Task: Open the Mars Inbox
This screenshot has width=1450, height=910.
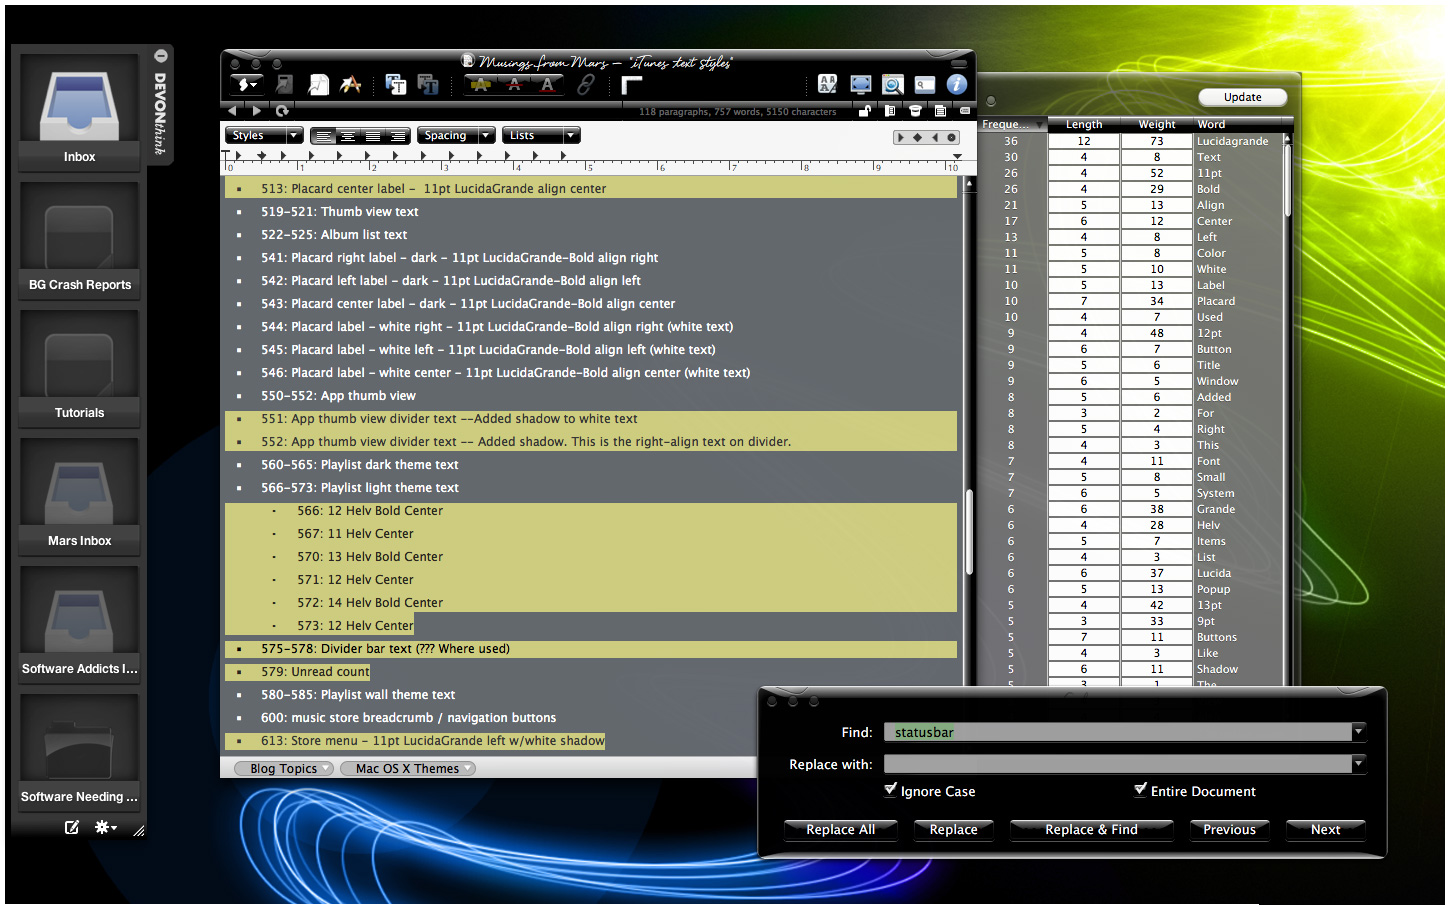Action: (x=79, y=496)
